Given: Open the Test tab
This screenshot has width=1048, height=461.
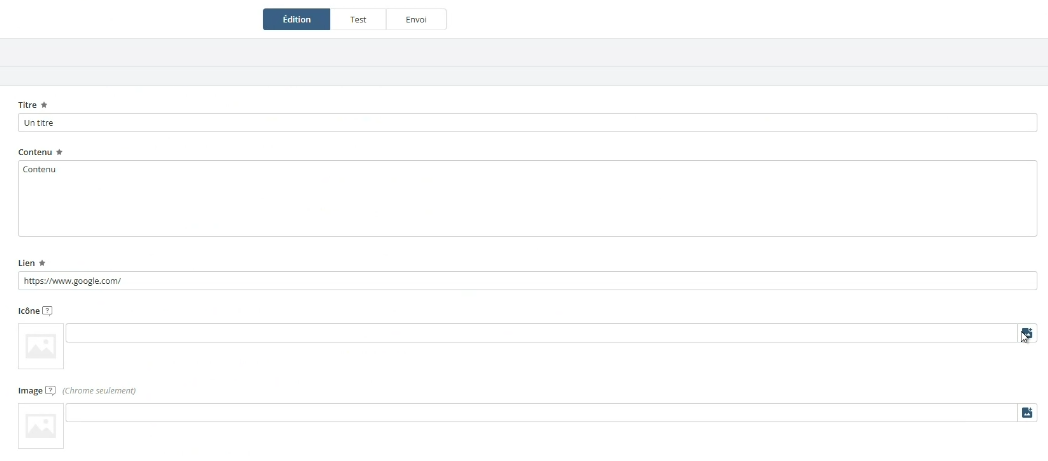Looking at the screenshot, I should (358, 19).
